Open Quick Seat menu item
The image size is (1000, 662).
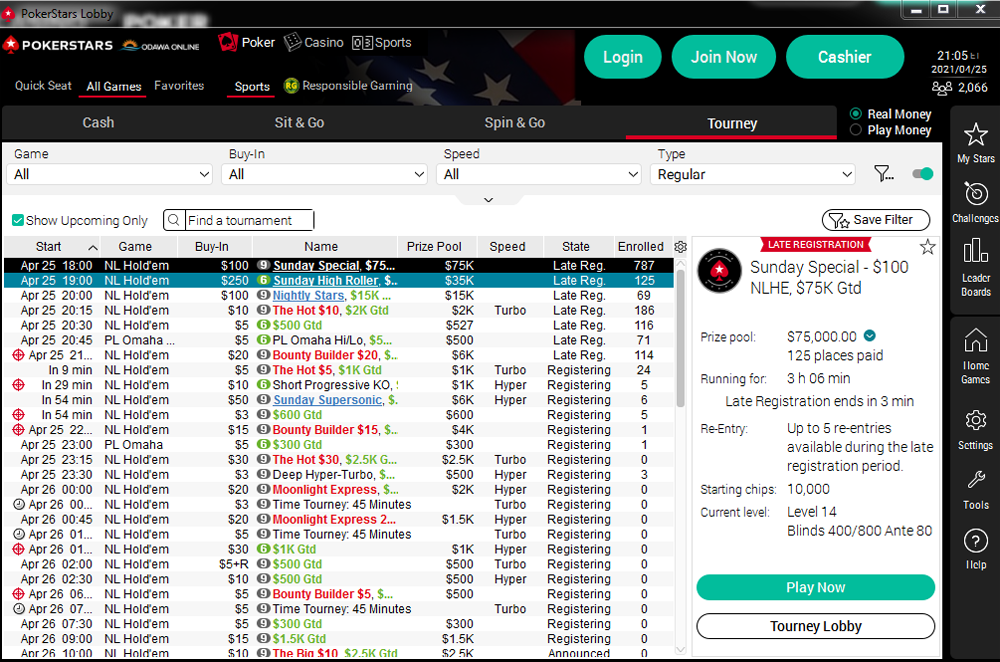click(43, 85)
